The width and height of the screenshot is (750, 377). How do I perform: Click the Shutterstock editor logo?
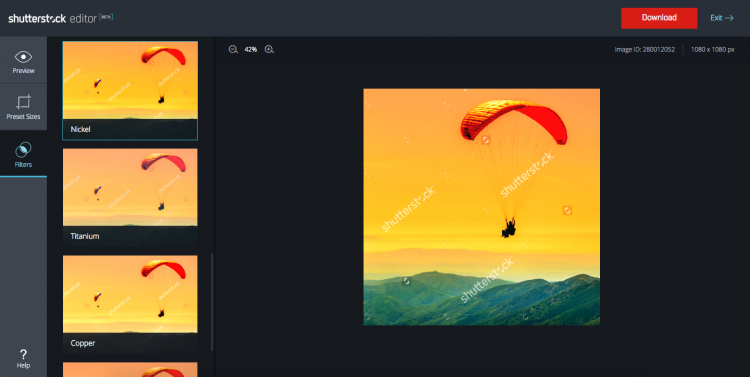(x=60, y=18)
